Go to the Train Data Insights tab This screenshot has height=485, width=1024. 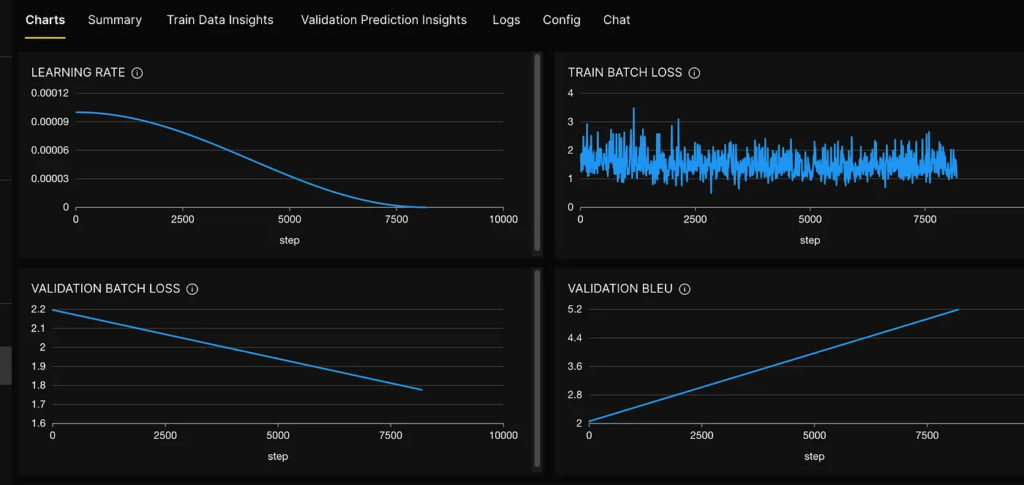220,20
